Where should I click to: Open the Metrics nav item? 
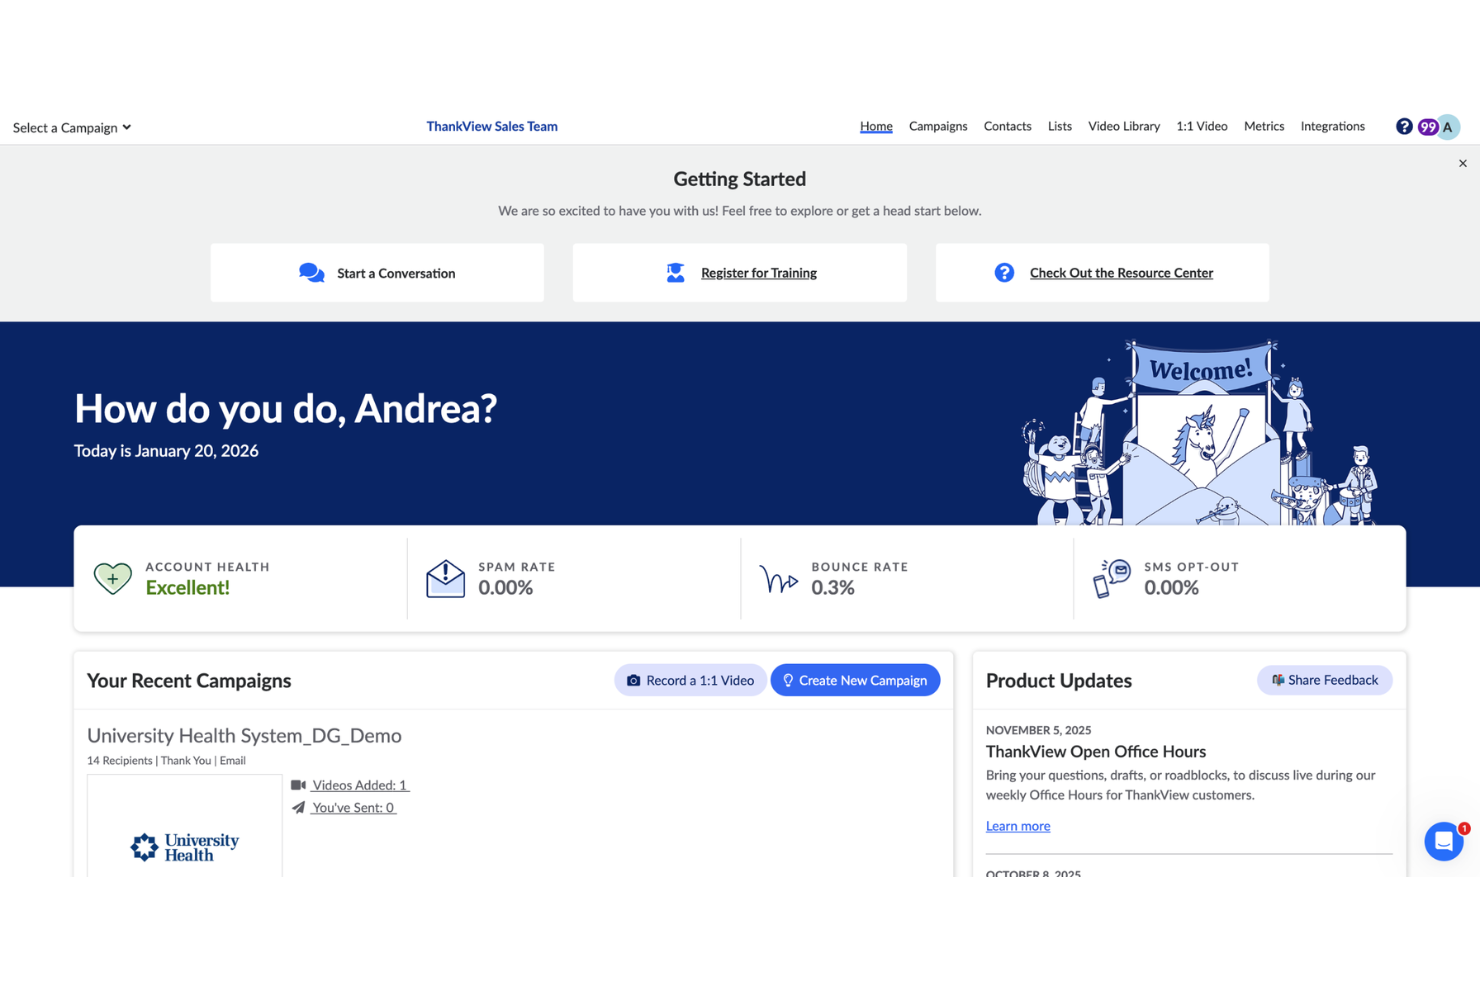(x=1264, y=126)
